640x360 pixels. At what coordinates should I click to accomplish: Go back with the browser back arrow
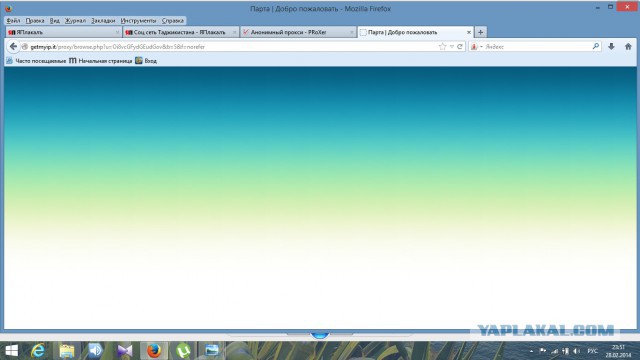pyautogui.click(x=13, y=47)
